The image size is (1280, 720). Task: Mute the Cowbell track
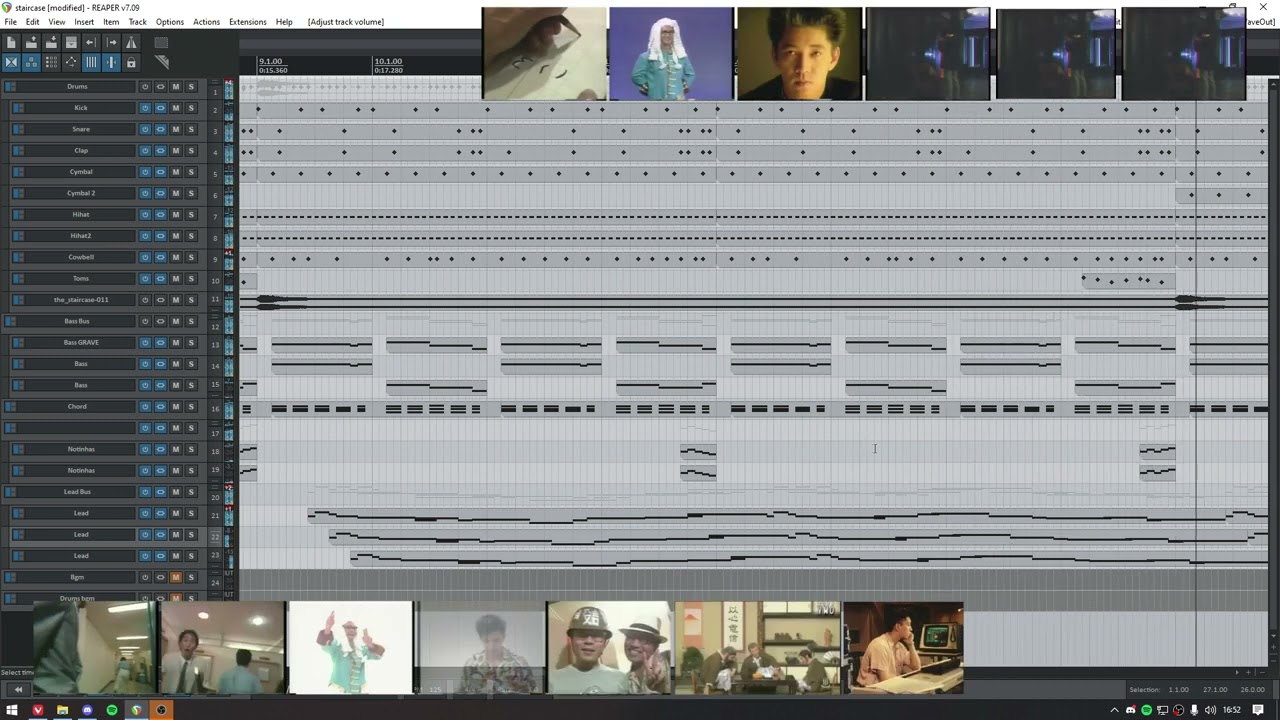click(x=176, y=257)
